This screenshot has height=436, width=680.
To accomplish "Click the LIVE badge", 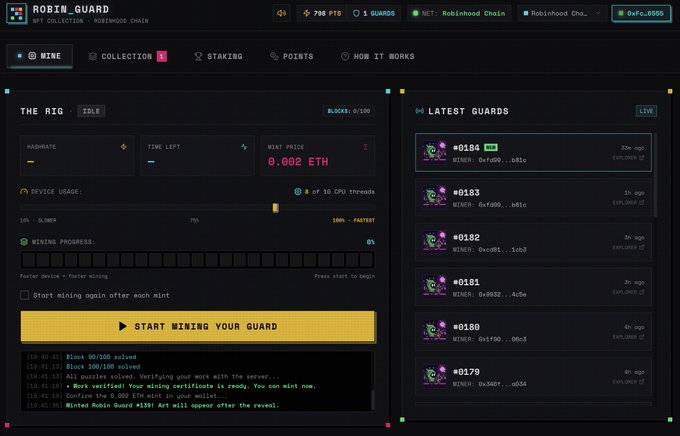I will 646,111.
